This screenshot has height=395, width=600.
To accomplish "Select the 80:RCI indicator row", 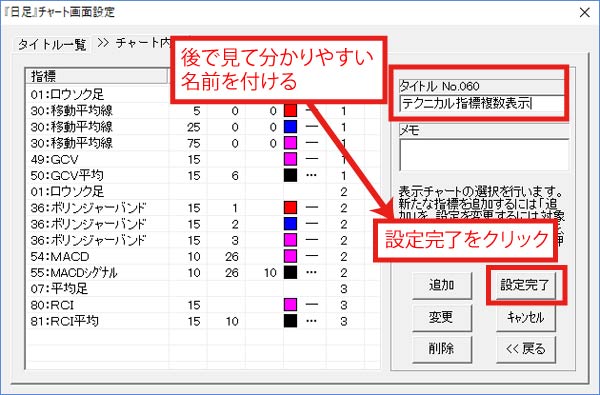I will pyautogui.click(x=203, y=305).
